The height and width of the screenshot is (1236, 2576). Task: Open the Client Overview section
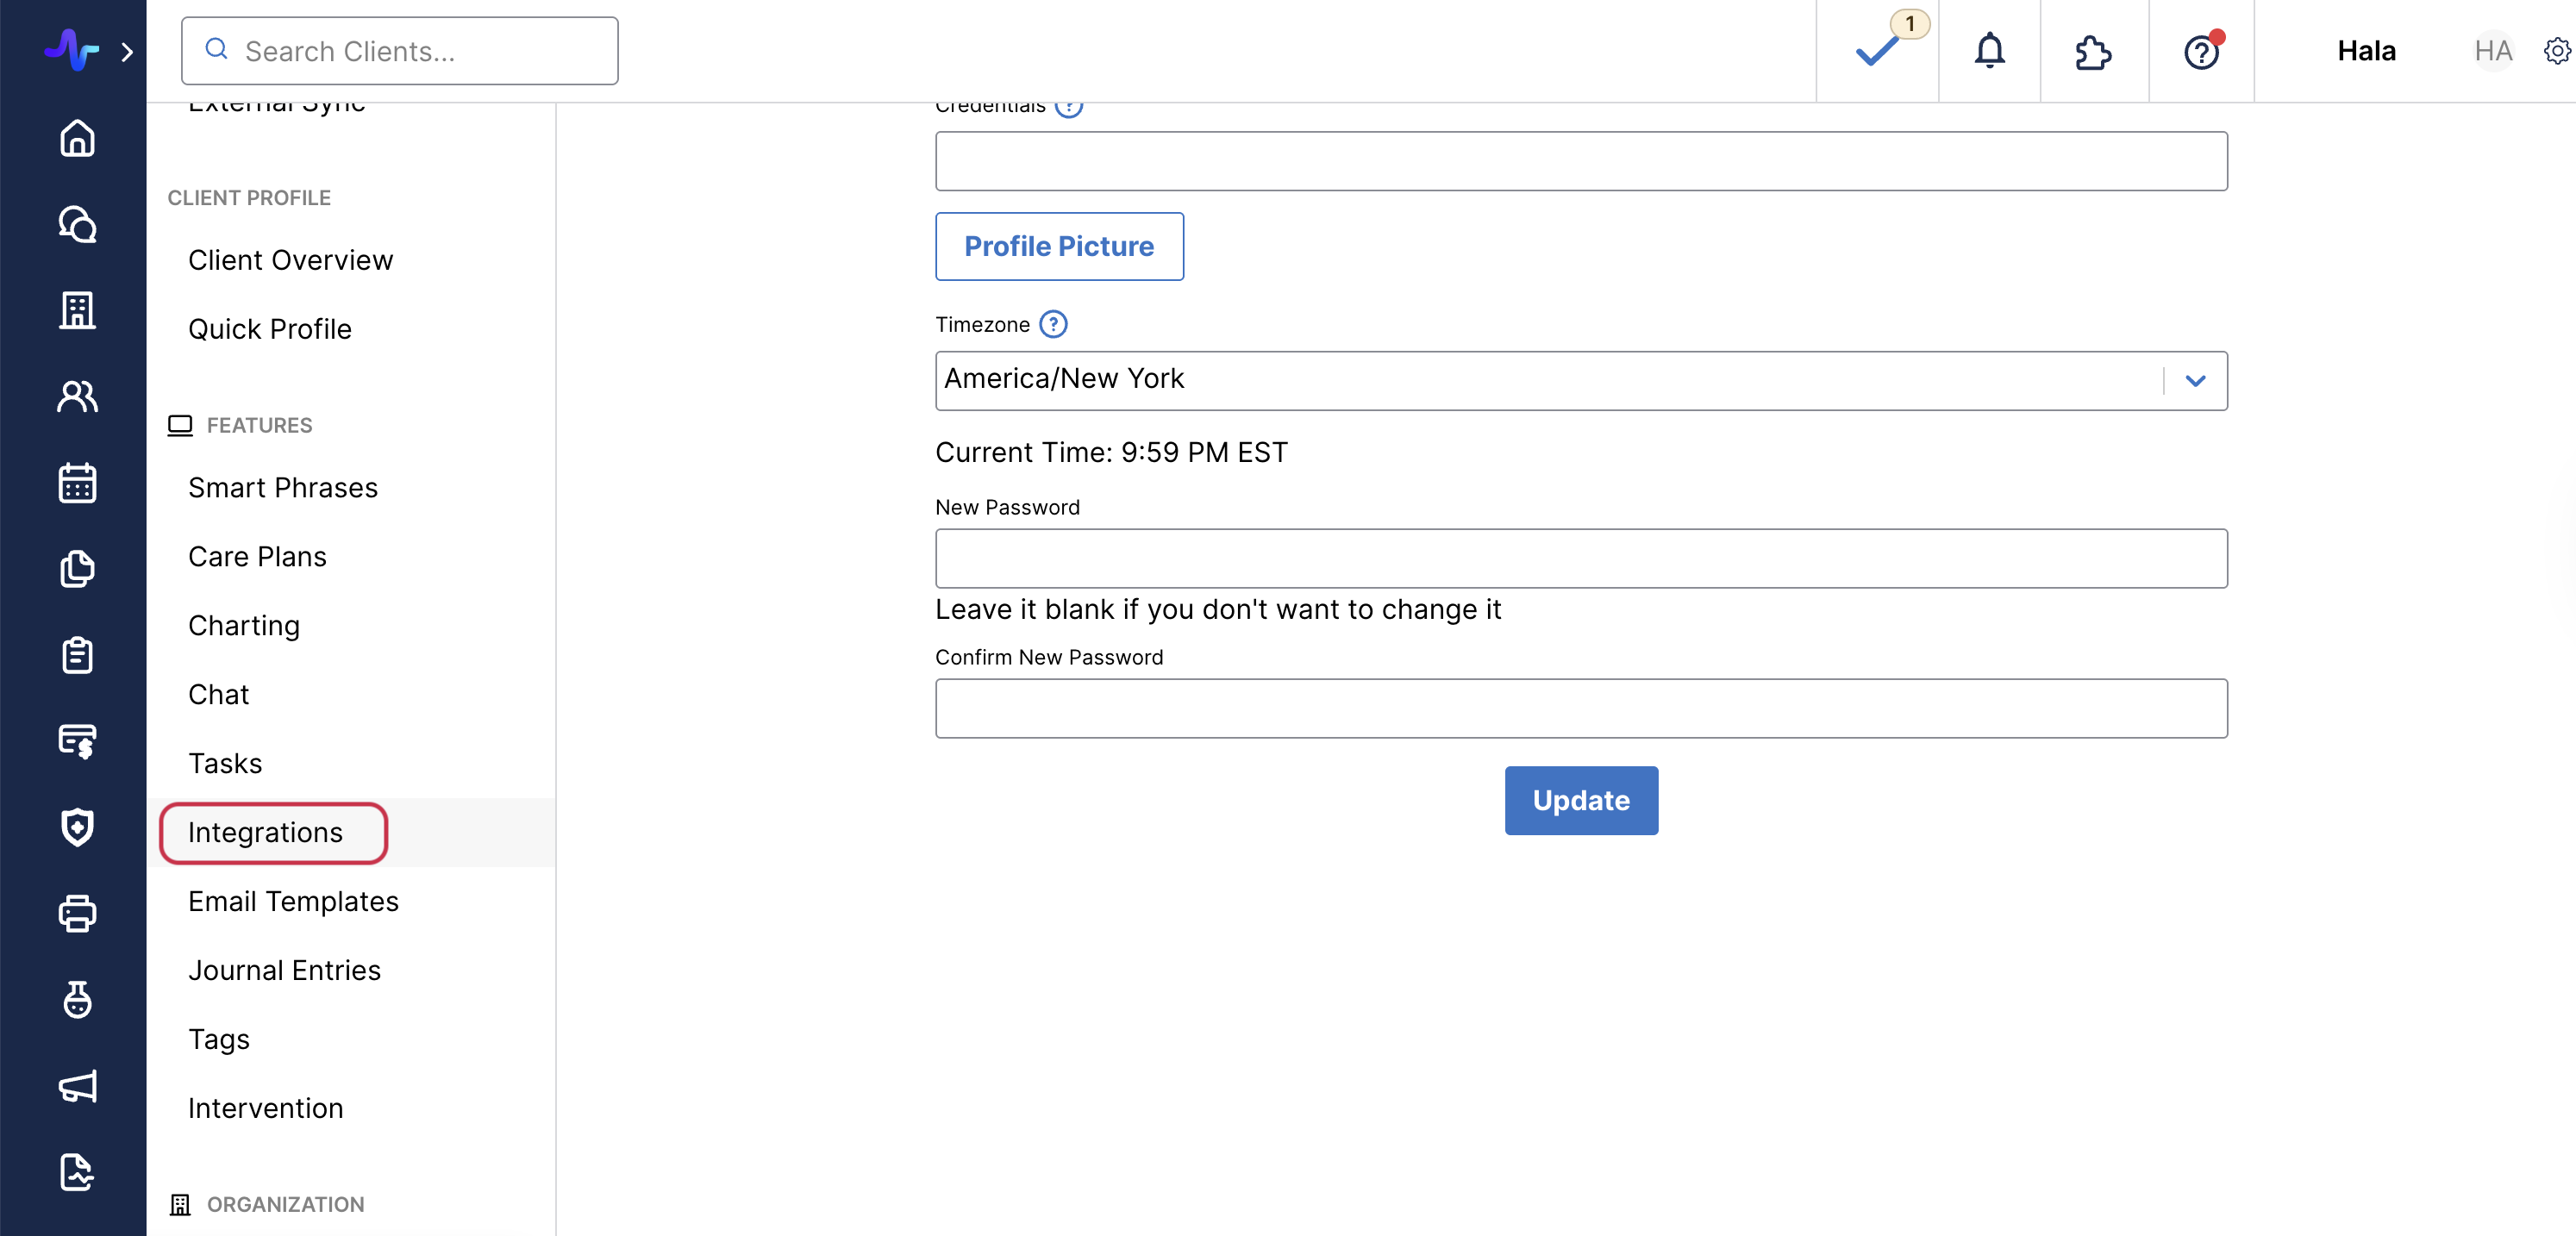point(290,260)
